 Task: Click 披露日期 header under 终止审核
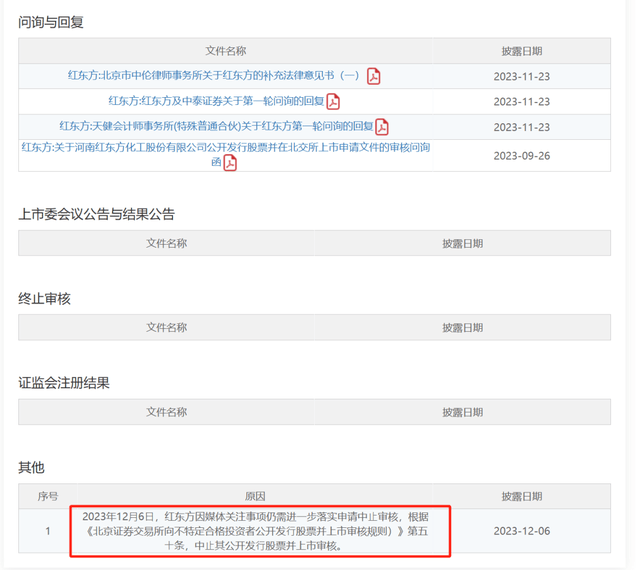(x=462, y=328)
